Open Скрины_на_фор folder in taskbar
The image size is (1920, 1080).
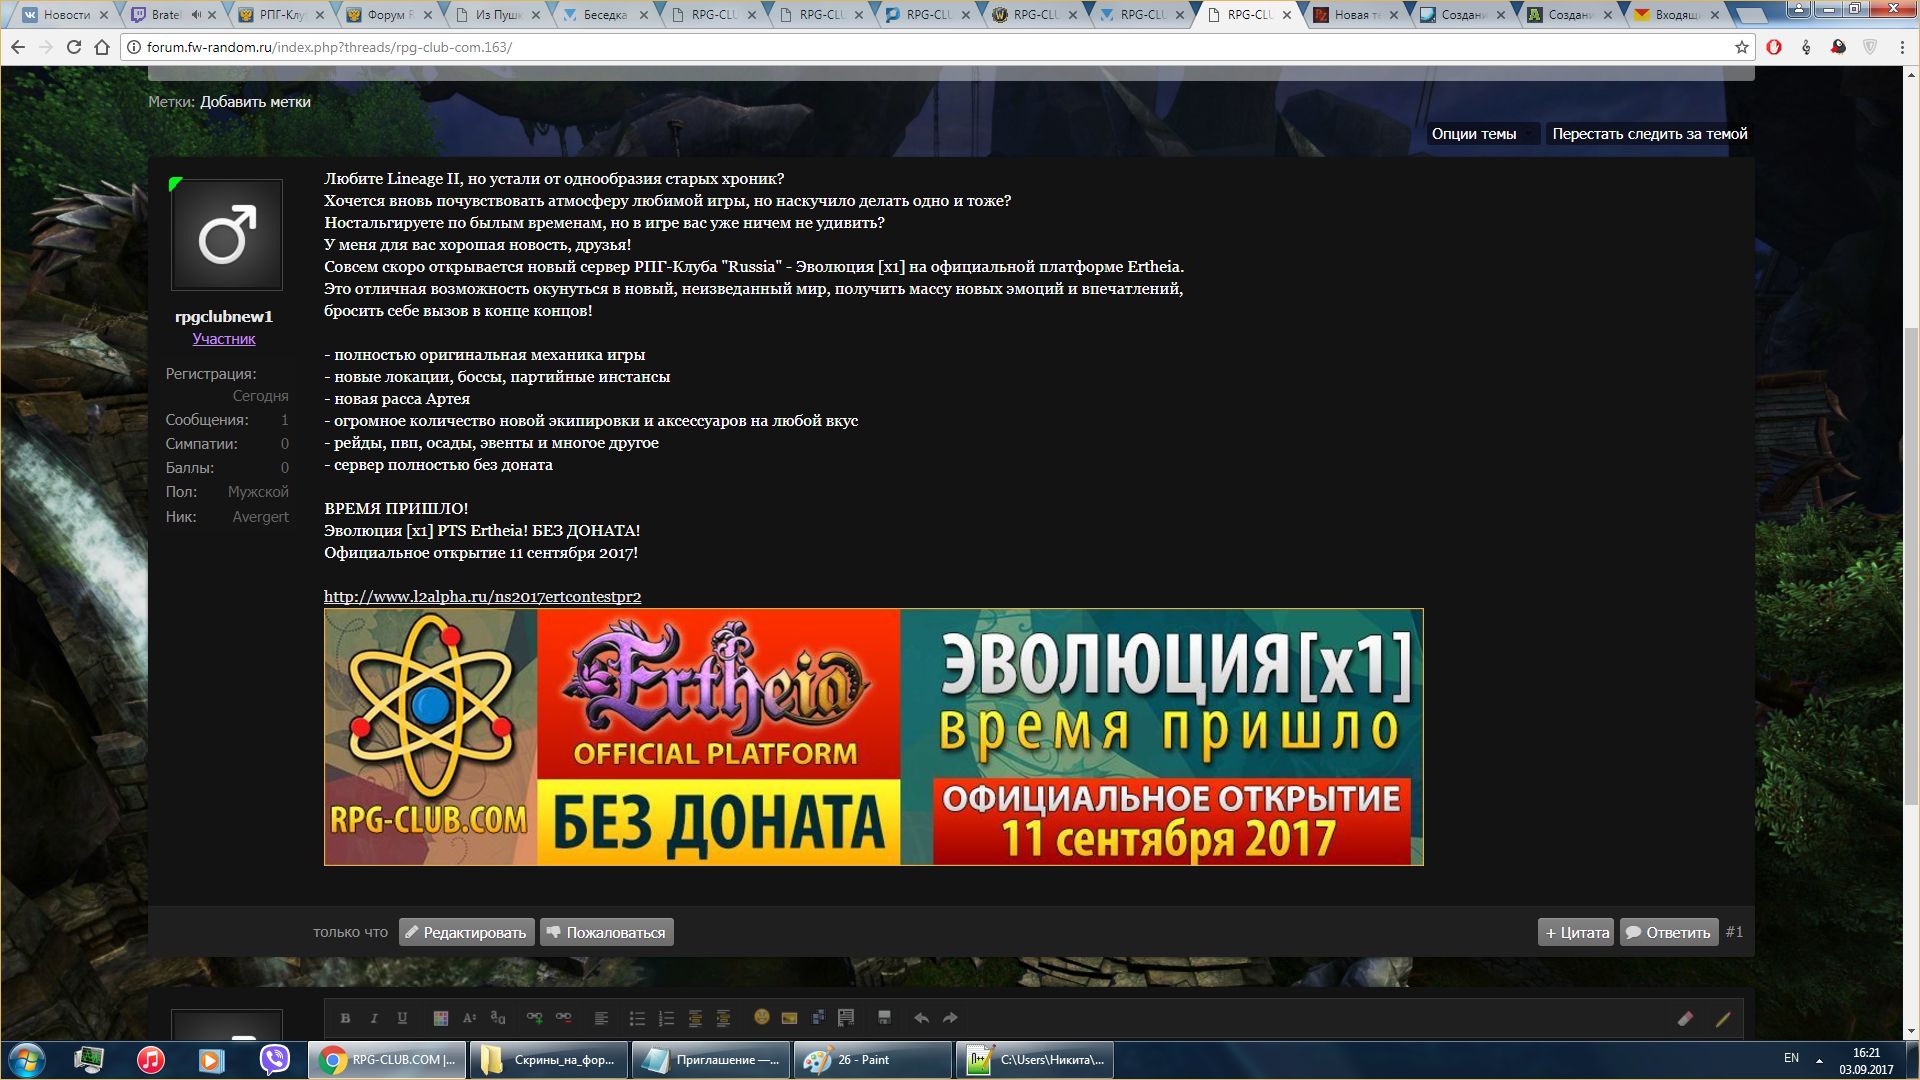[548, 1060]
